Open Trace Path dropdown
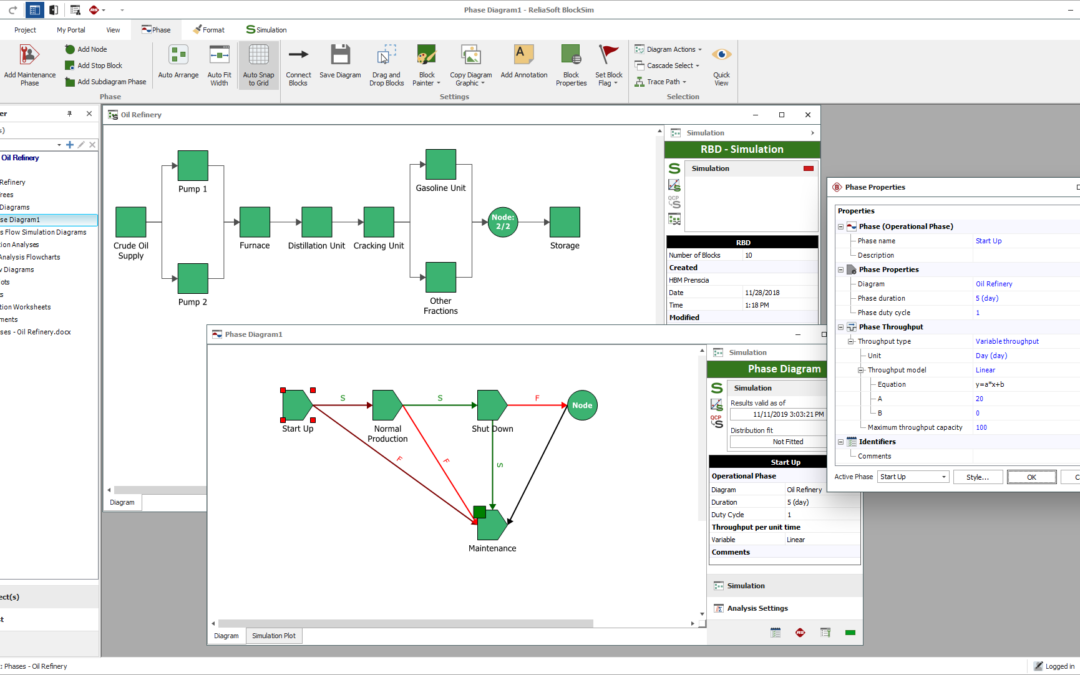The width and height of the screenshot is (1080, 675). tap(661, 81)
